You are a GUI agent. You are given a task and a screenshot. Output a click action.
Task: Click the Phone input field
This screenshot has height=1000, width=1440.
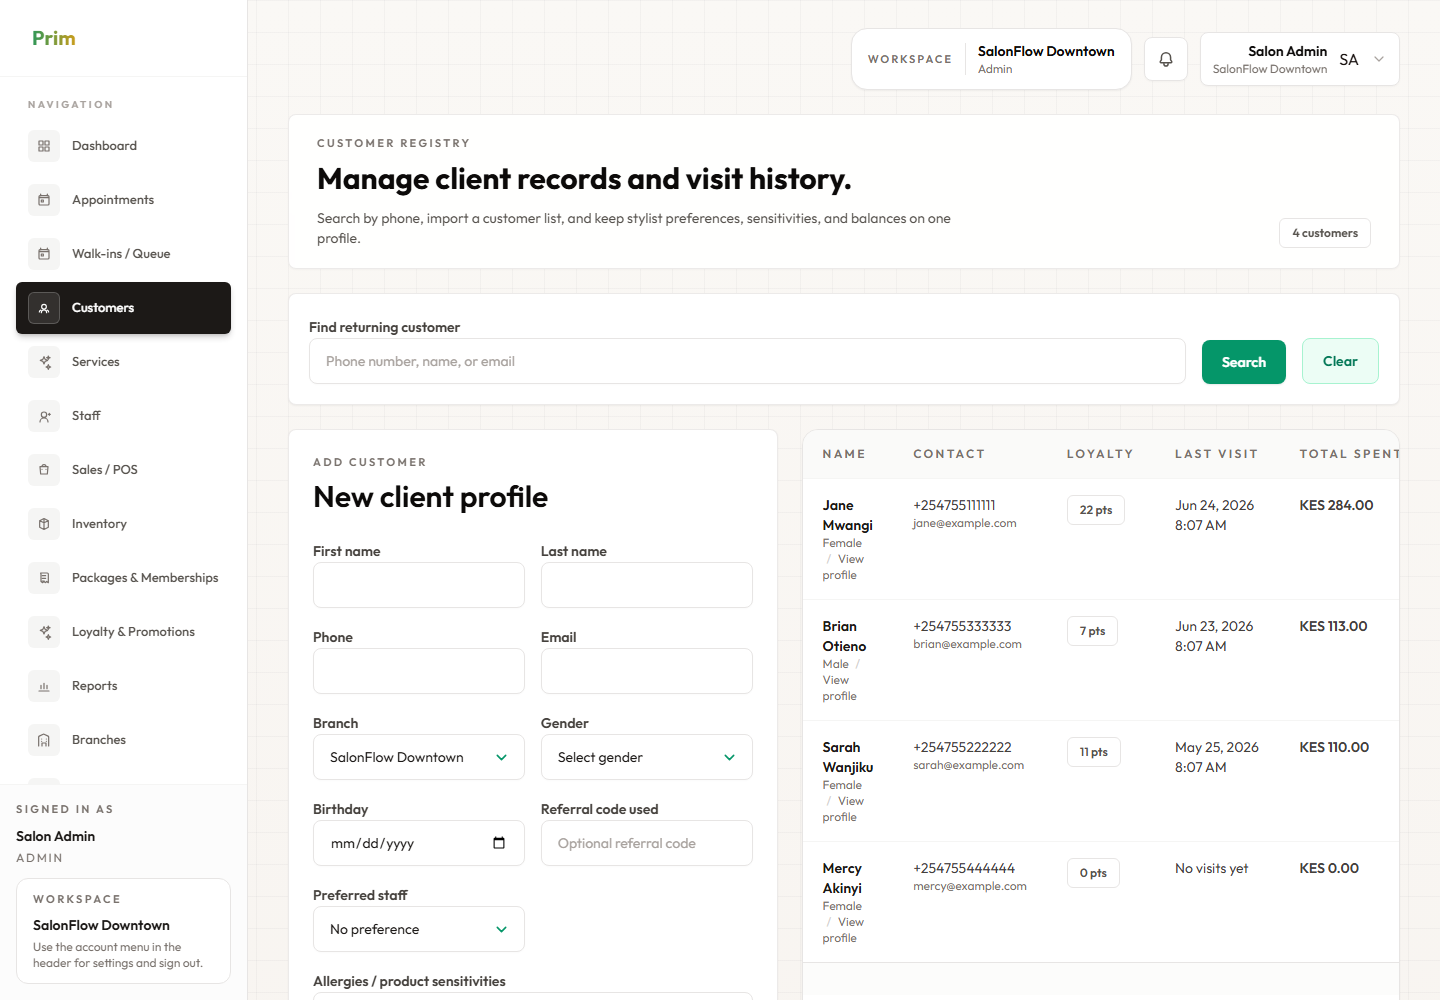(x=419, y=671)
